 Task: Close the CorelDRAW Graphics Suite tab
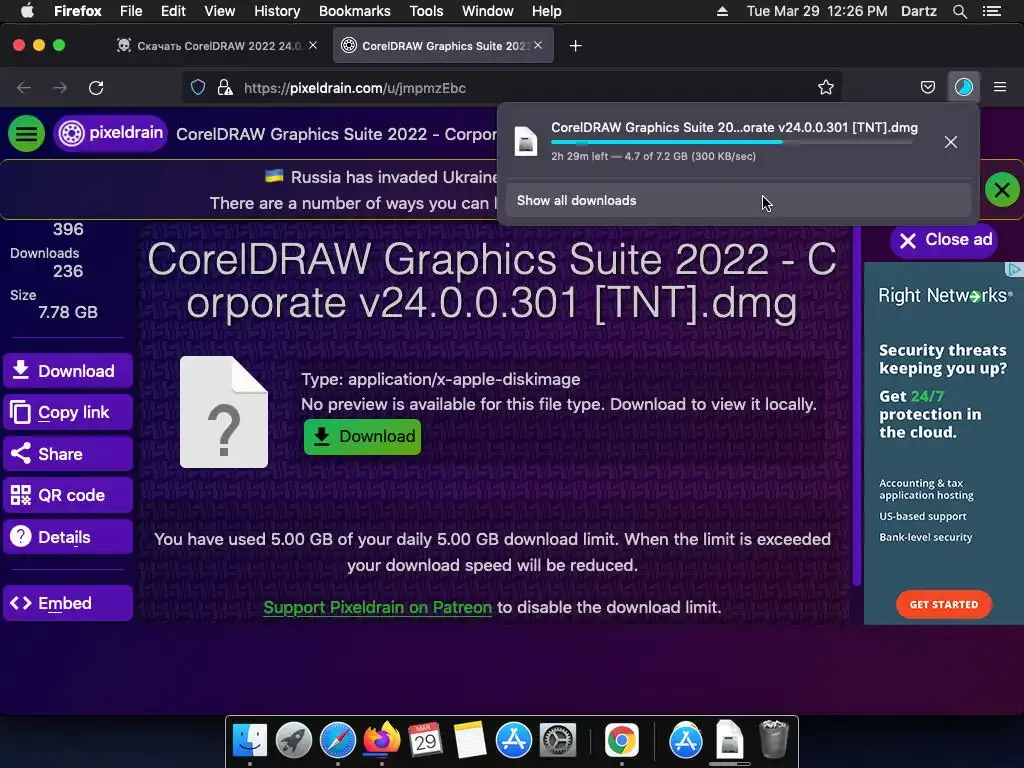537,45
